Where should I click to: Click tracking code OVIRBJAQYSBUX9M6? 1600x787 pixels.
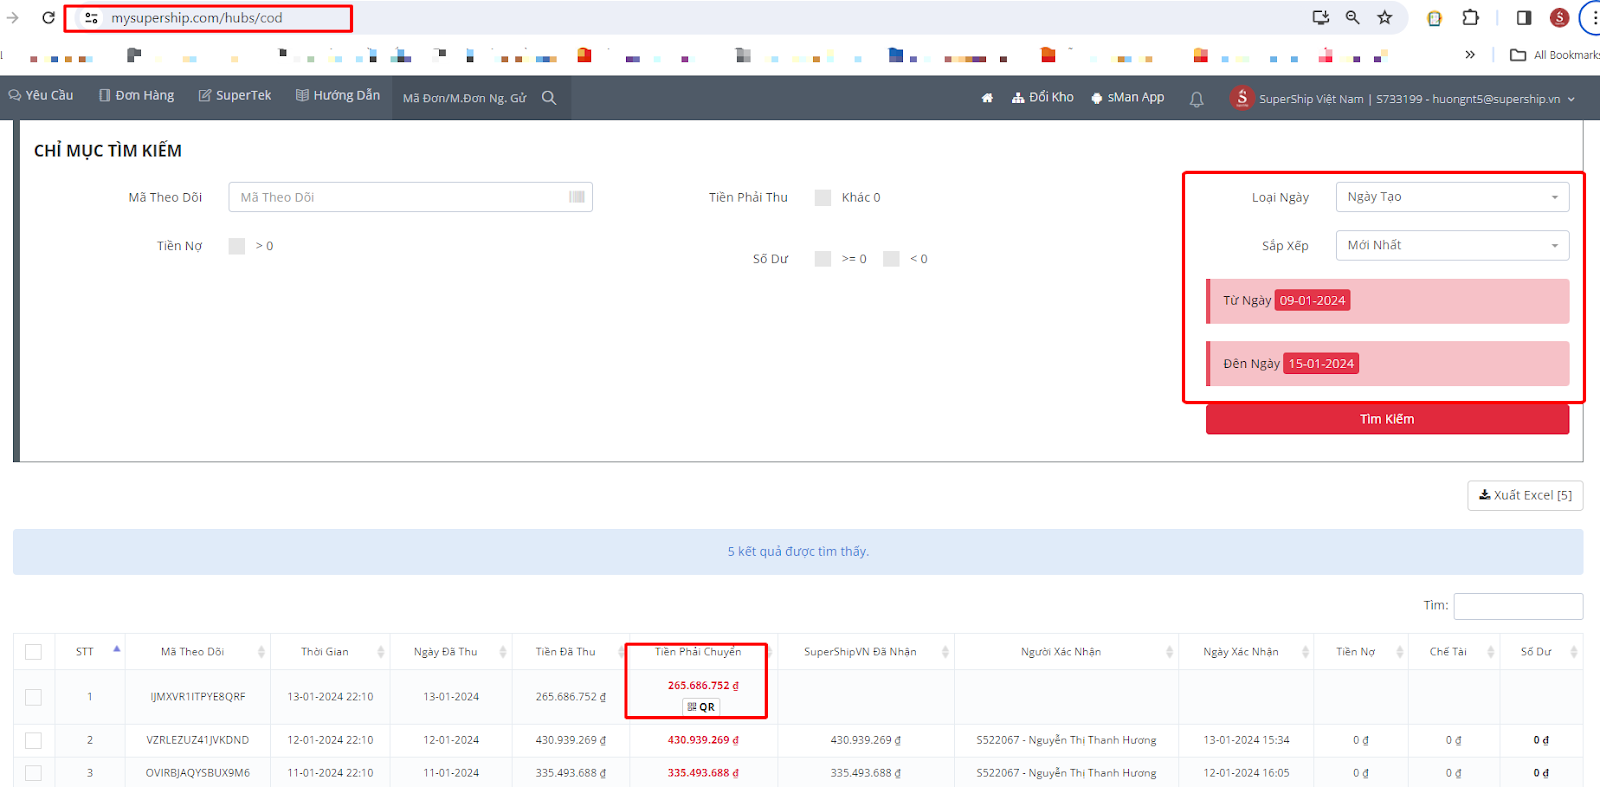[198, 773]
